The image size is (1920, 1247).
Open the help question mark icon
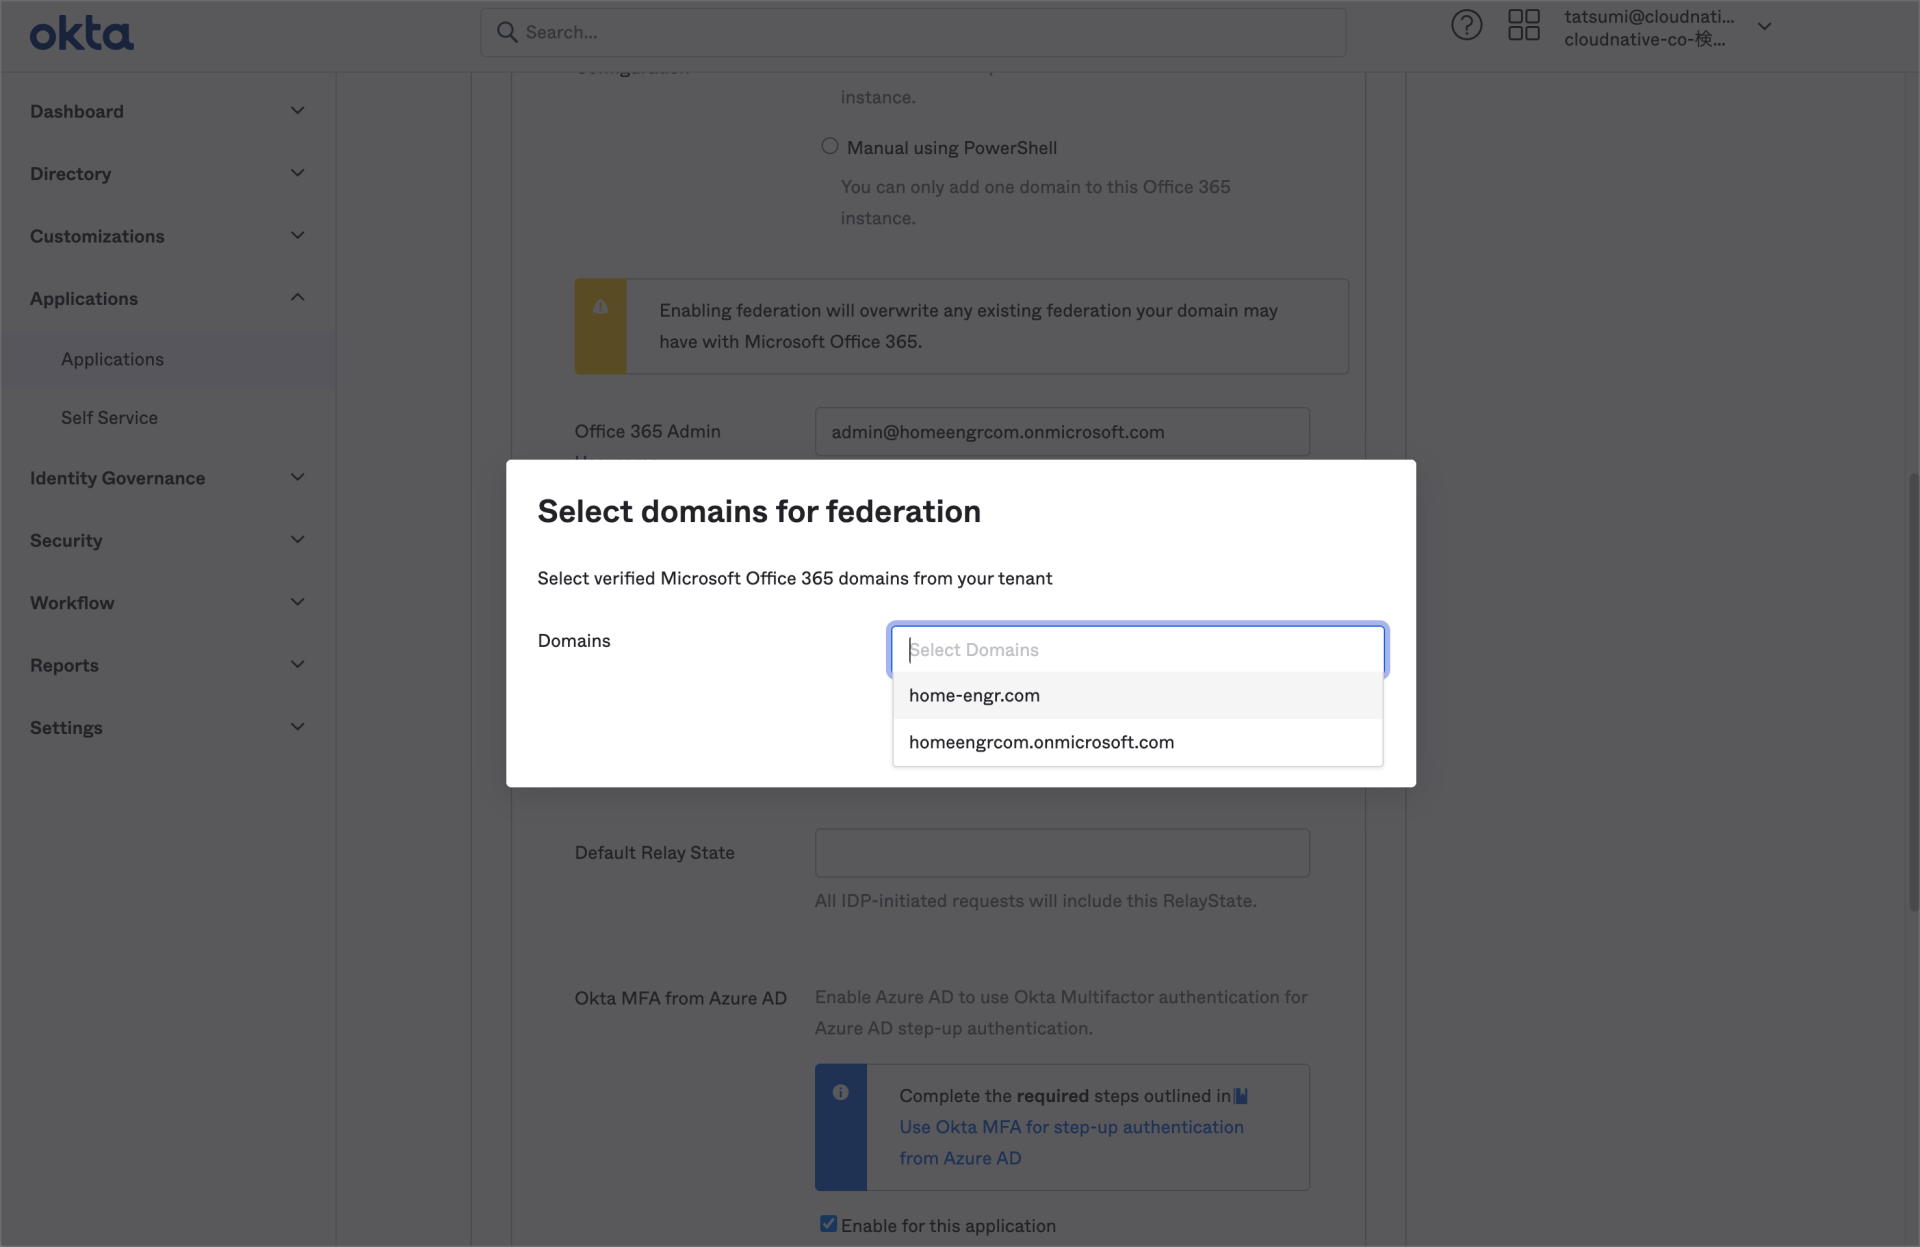pos(1466,25)
